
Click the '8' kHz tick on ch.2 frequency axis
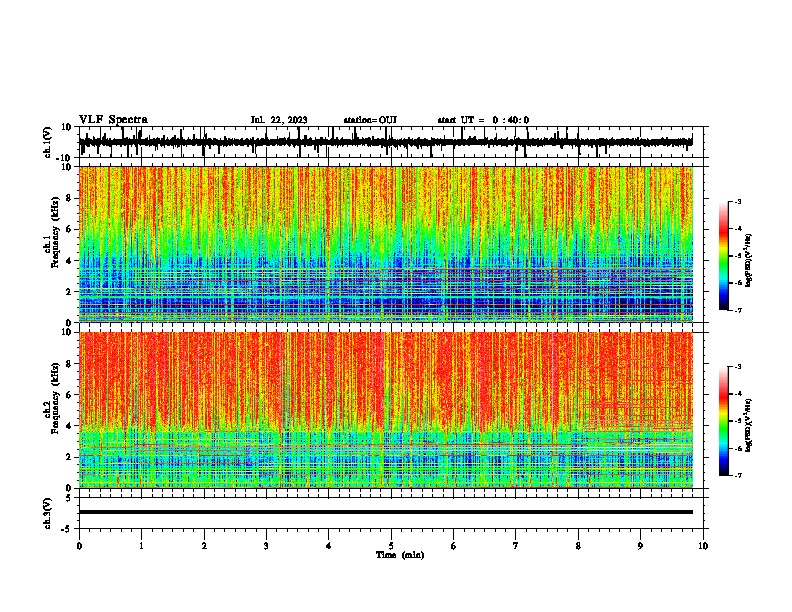pos(69,364)
